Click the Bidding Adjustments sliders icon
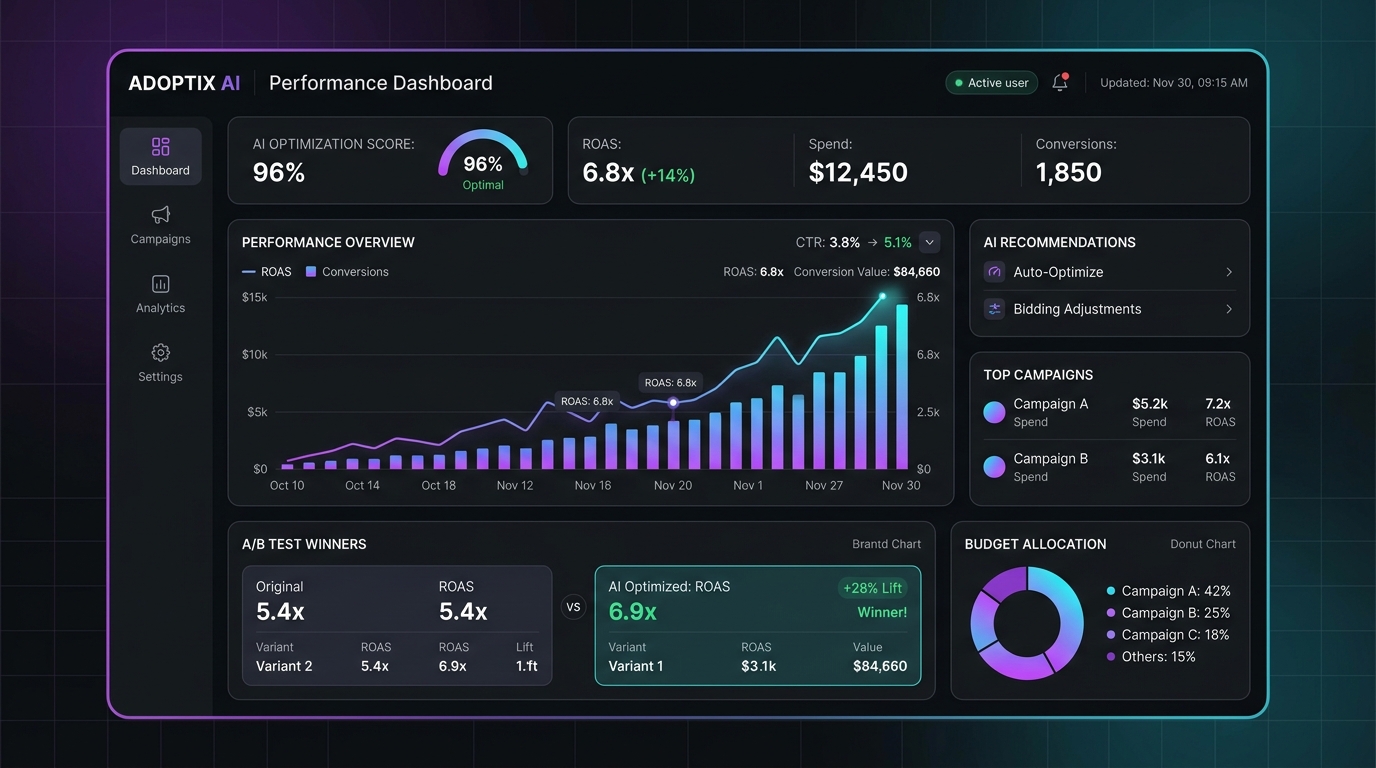Image resolution: width=1376 pixels, height=768 pixels. (994, 309)
